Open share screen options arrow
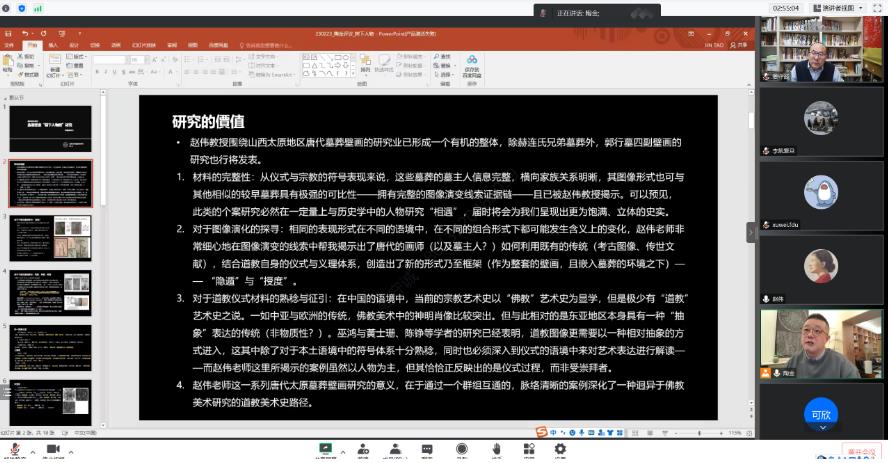The width and height of the screenshot is (891, 463). pos(343,452)
